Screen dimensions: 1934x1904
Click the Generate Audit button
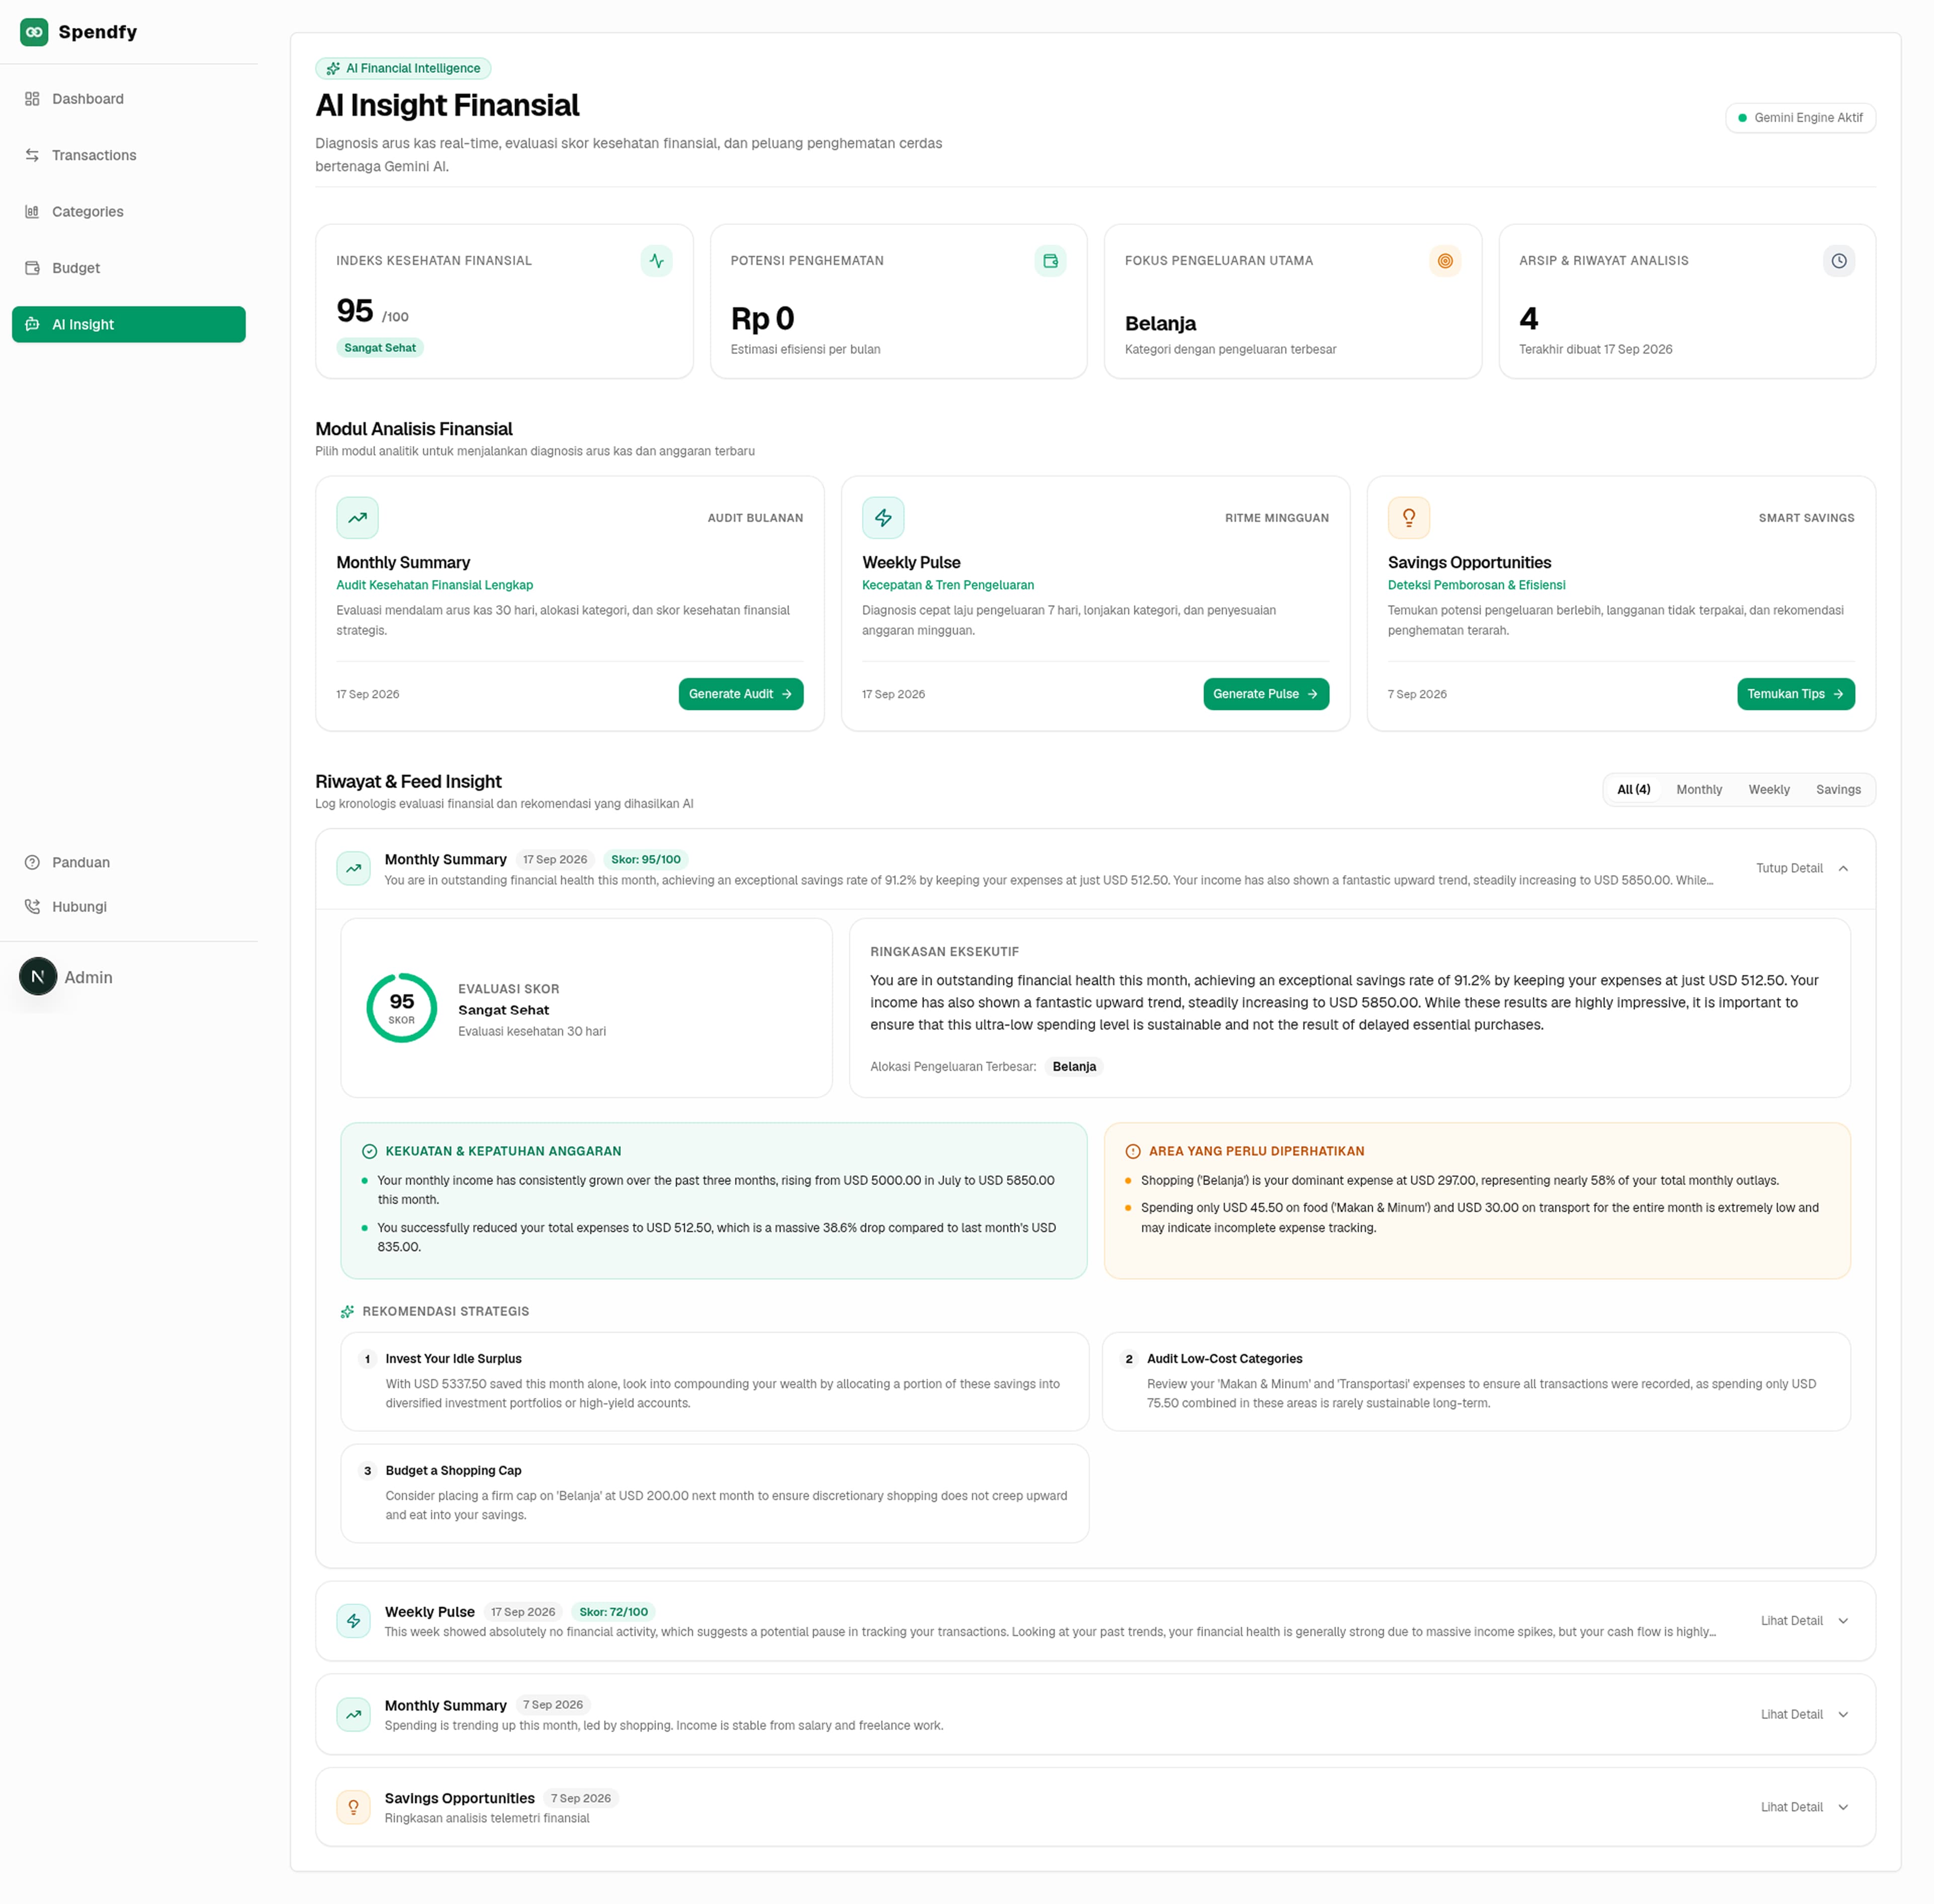741,694
